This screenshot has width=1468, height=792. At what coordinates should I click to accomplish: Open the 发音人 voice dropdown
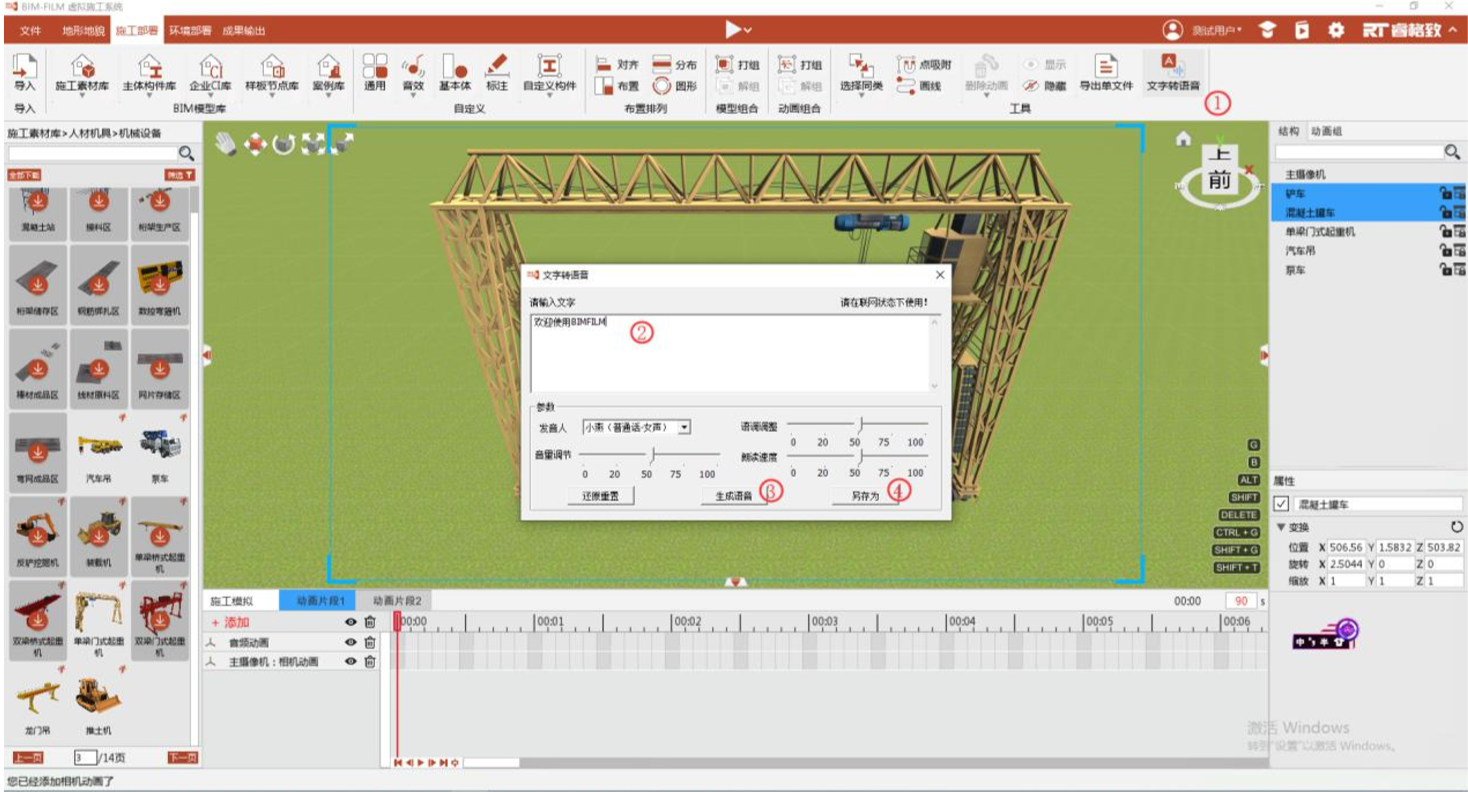pos(684,427)
